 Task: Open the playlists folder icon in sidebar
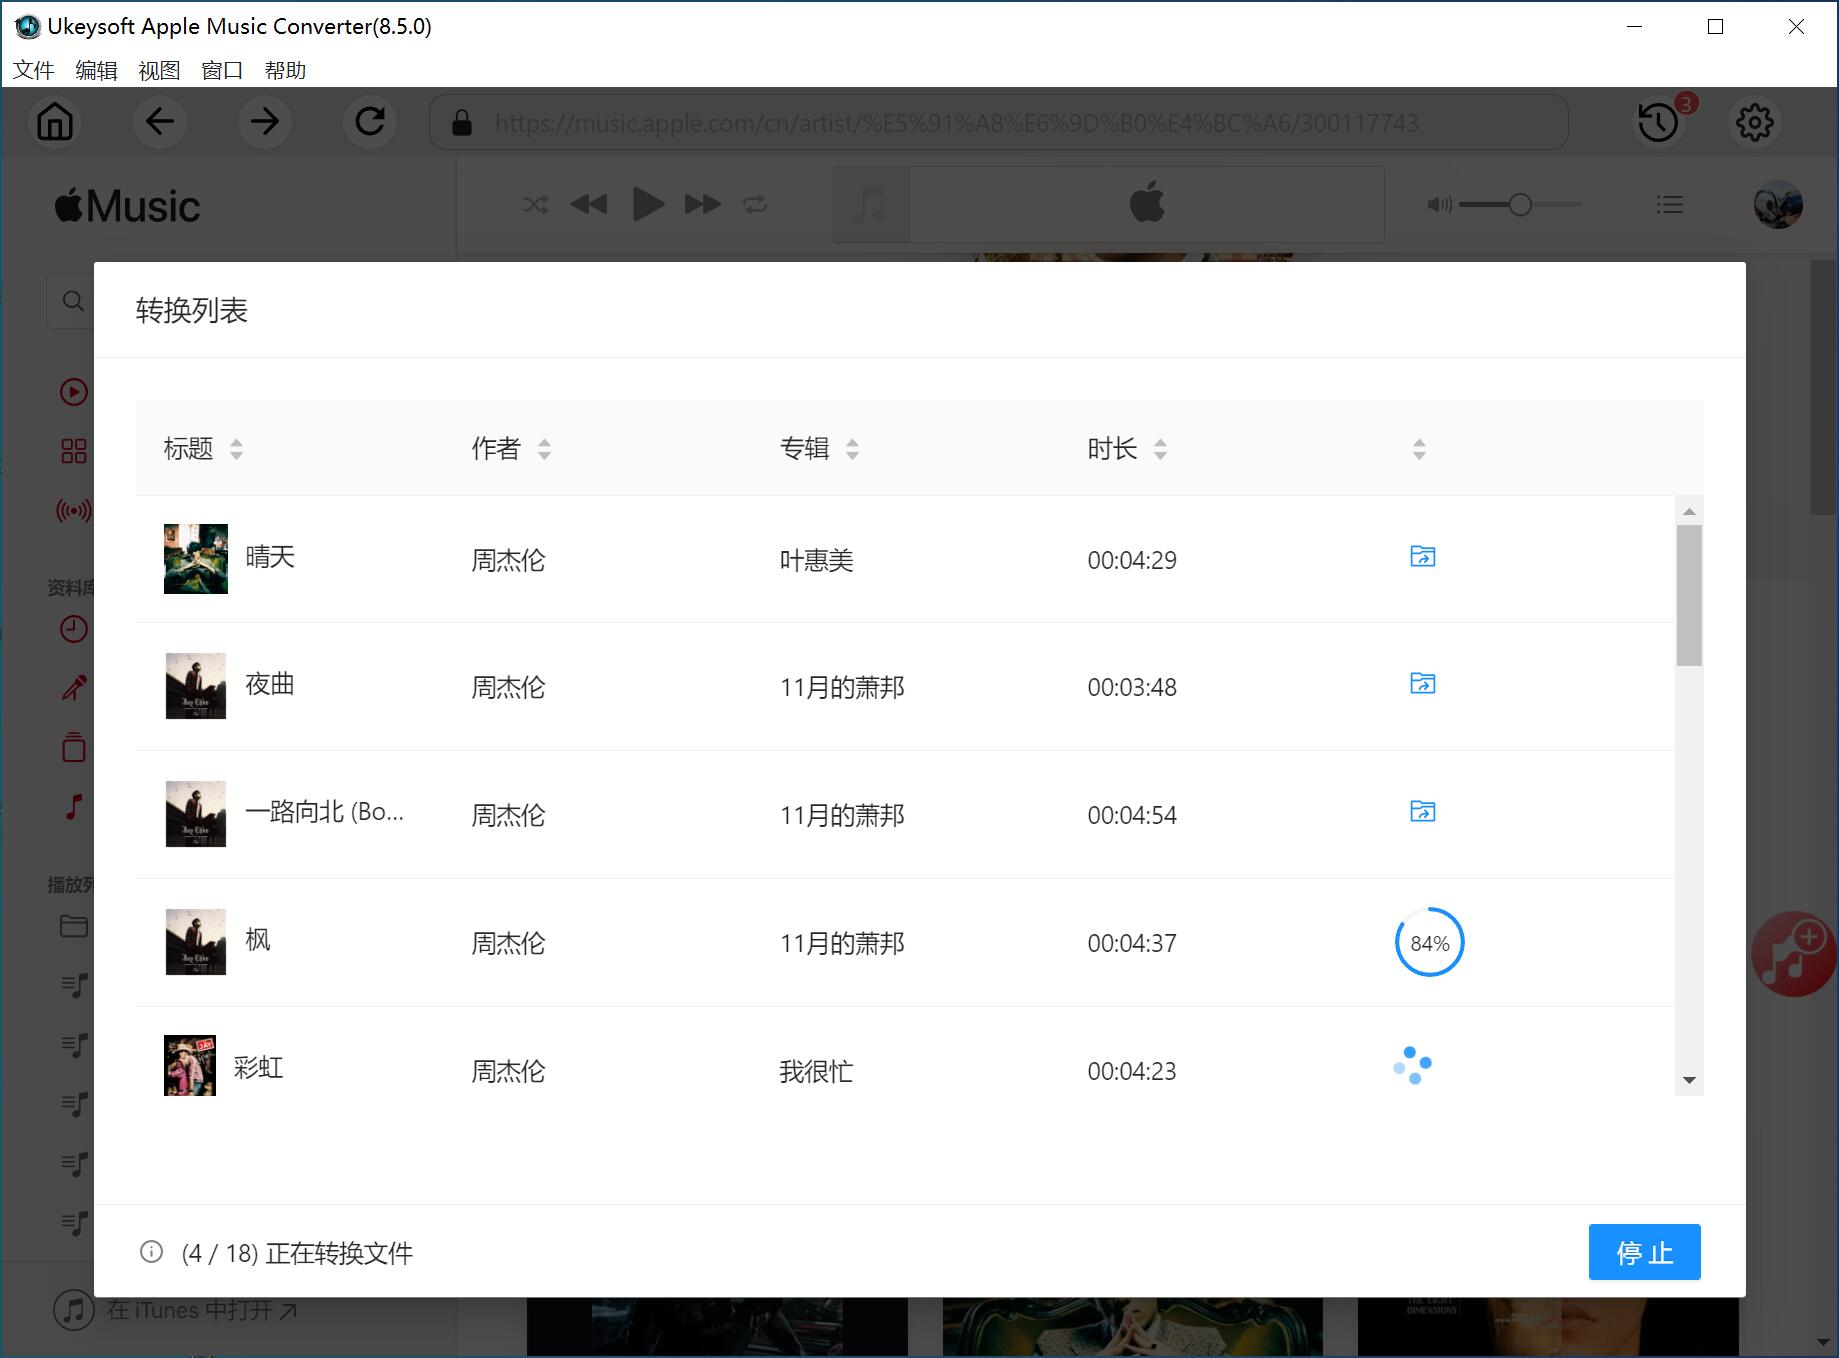[x=74, y=926]
